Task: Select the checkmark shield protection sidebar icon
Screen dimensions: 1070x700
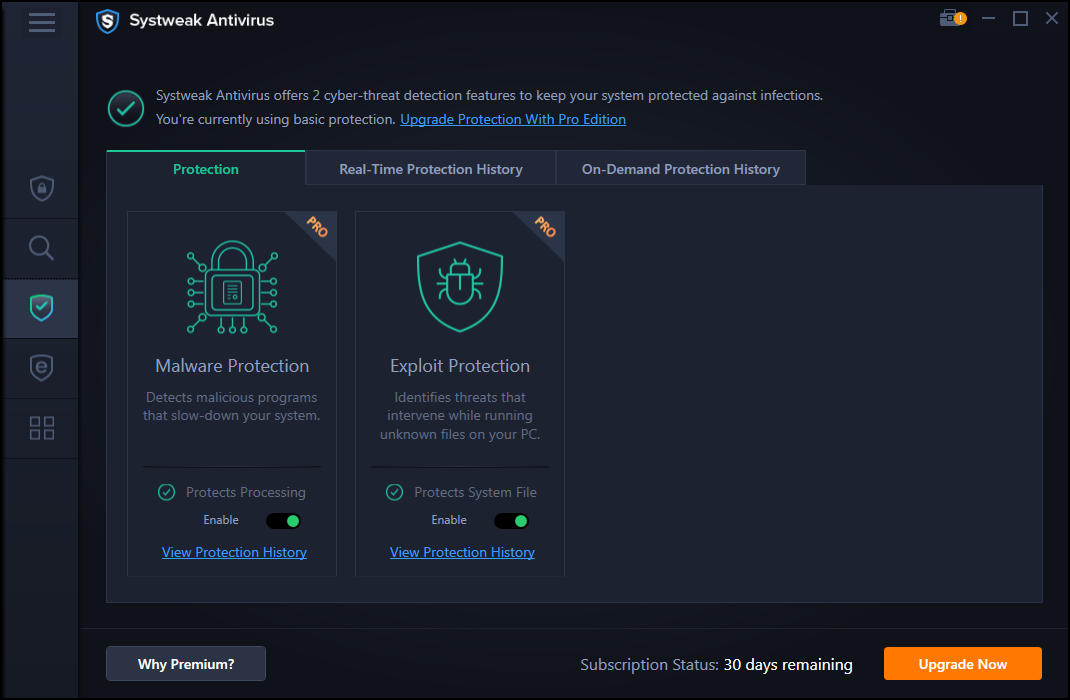Action: (42, 308)
